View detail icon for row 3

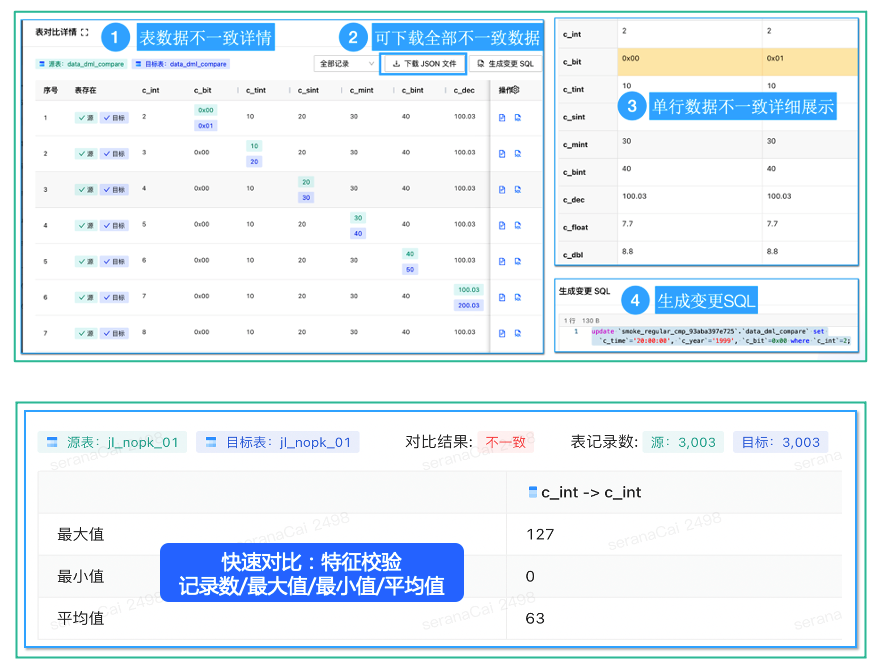click(502, 190)
